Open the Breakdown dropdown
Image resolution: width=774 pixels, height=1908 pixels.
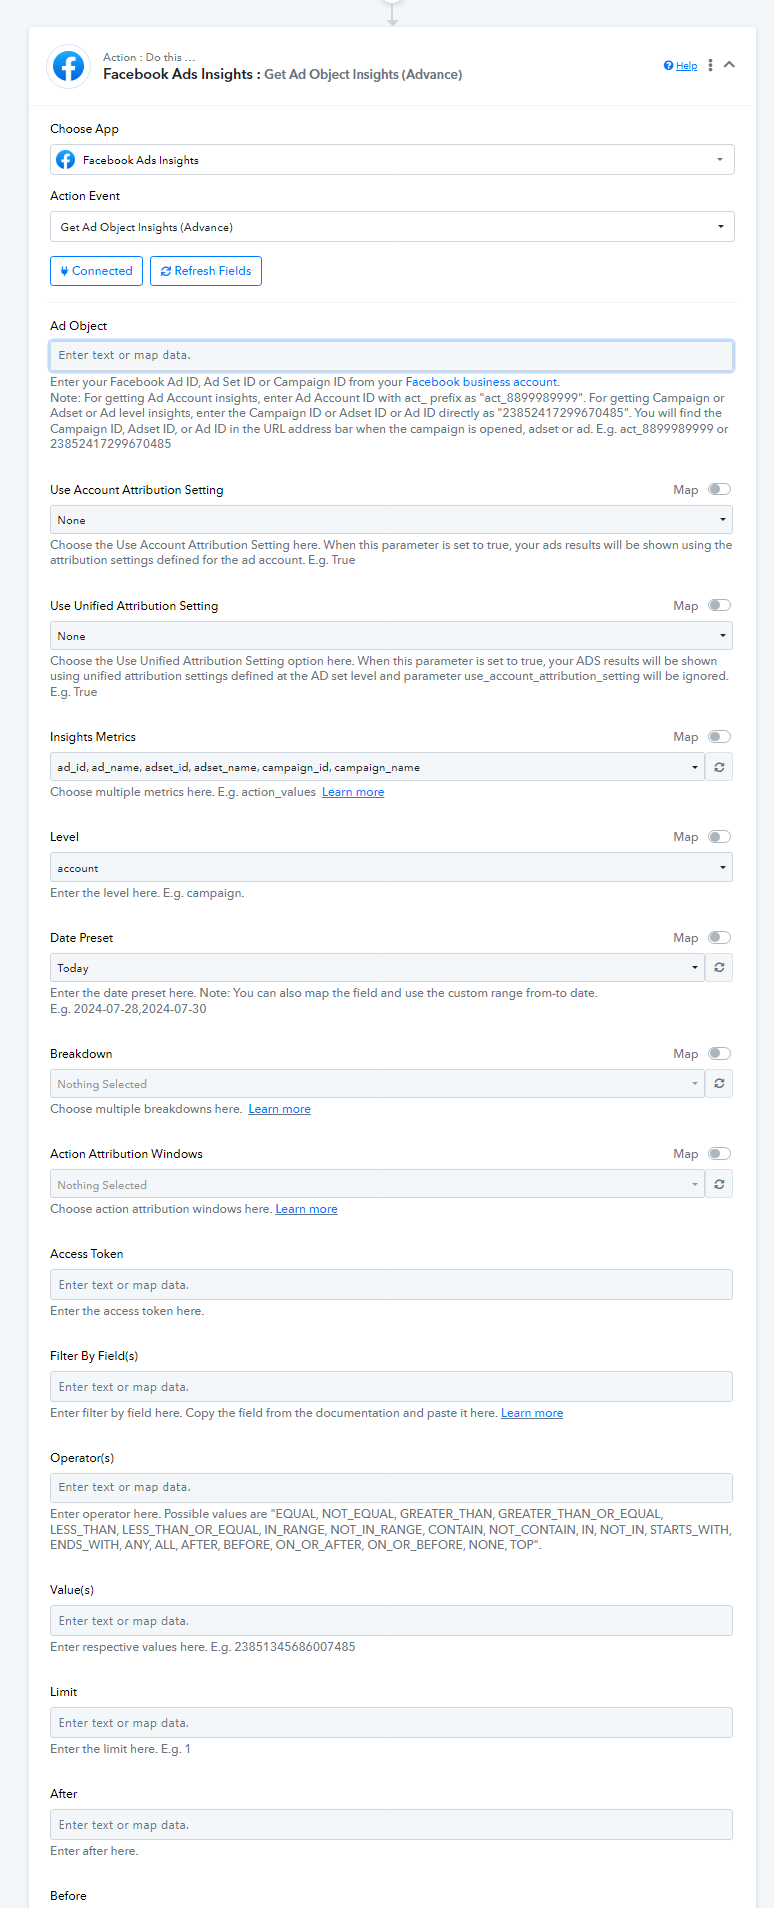click(x=377, y=1084)
